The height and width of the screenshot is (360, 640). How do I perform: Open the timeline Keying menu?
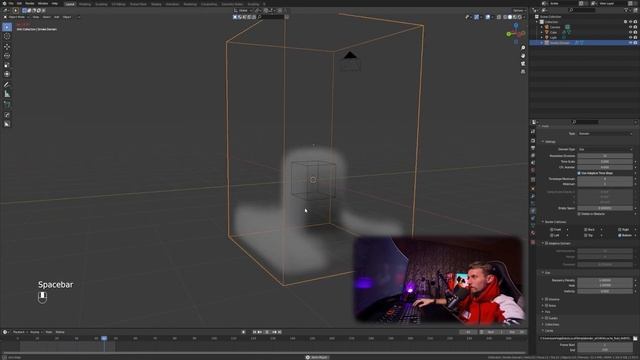(36, 332)
